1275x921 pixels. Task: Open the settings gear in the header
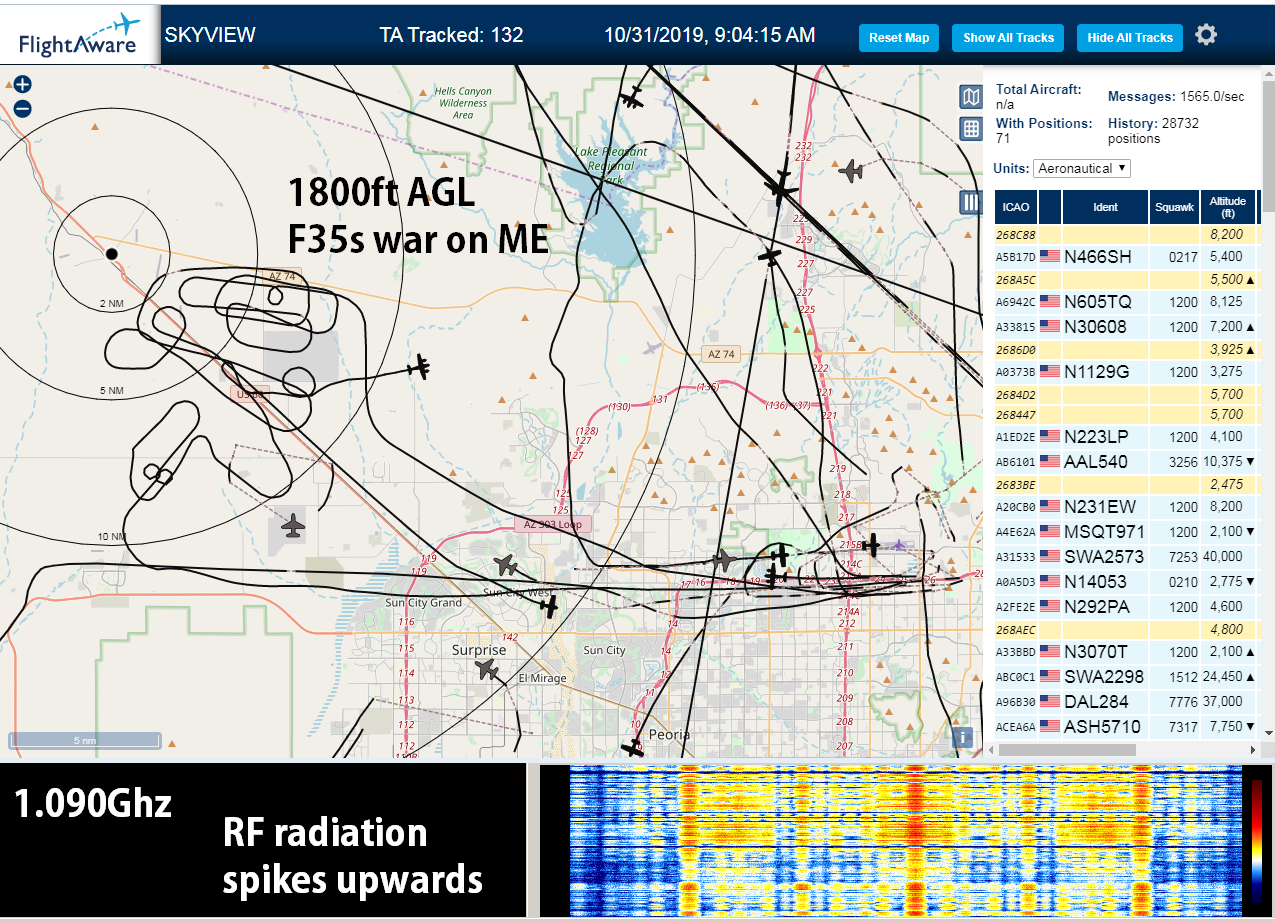pyautogui.click(x=1206, y=35)
